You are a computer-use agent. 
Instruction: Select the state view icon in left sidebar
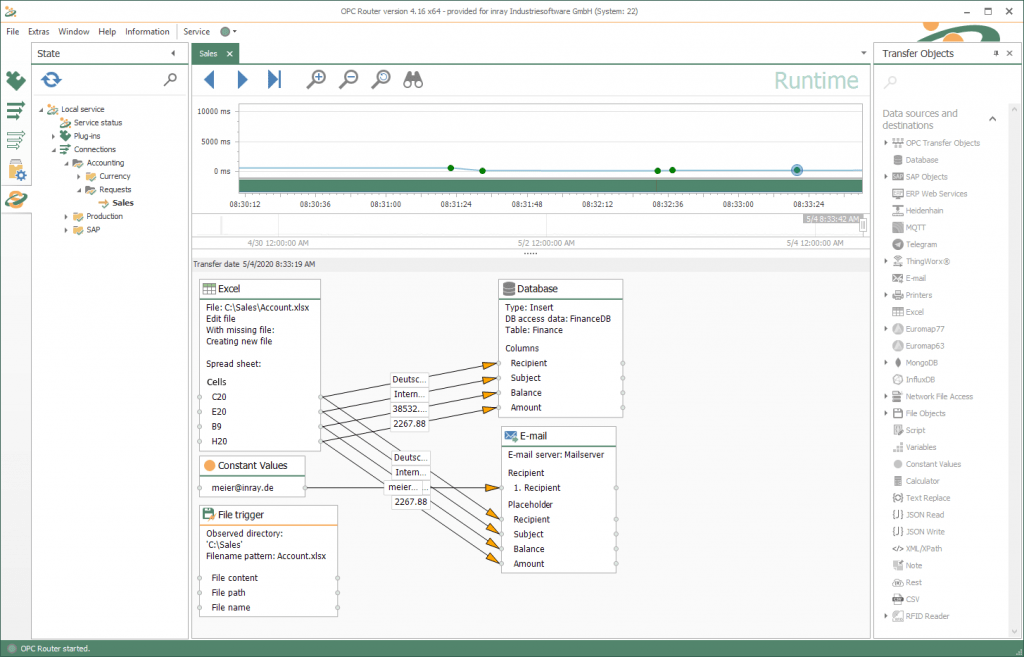16,199
